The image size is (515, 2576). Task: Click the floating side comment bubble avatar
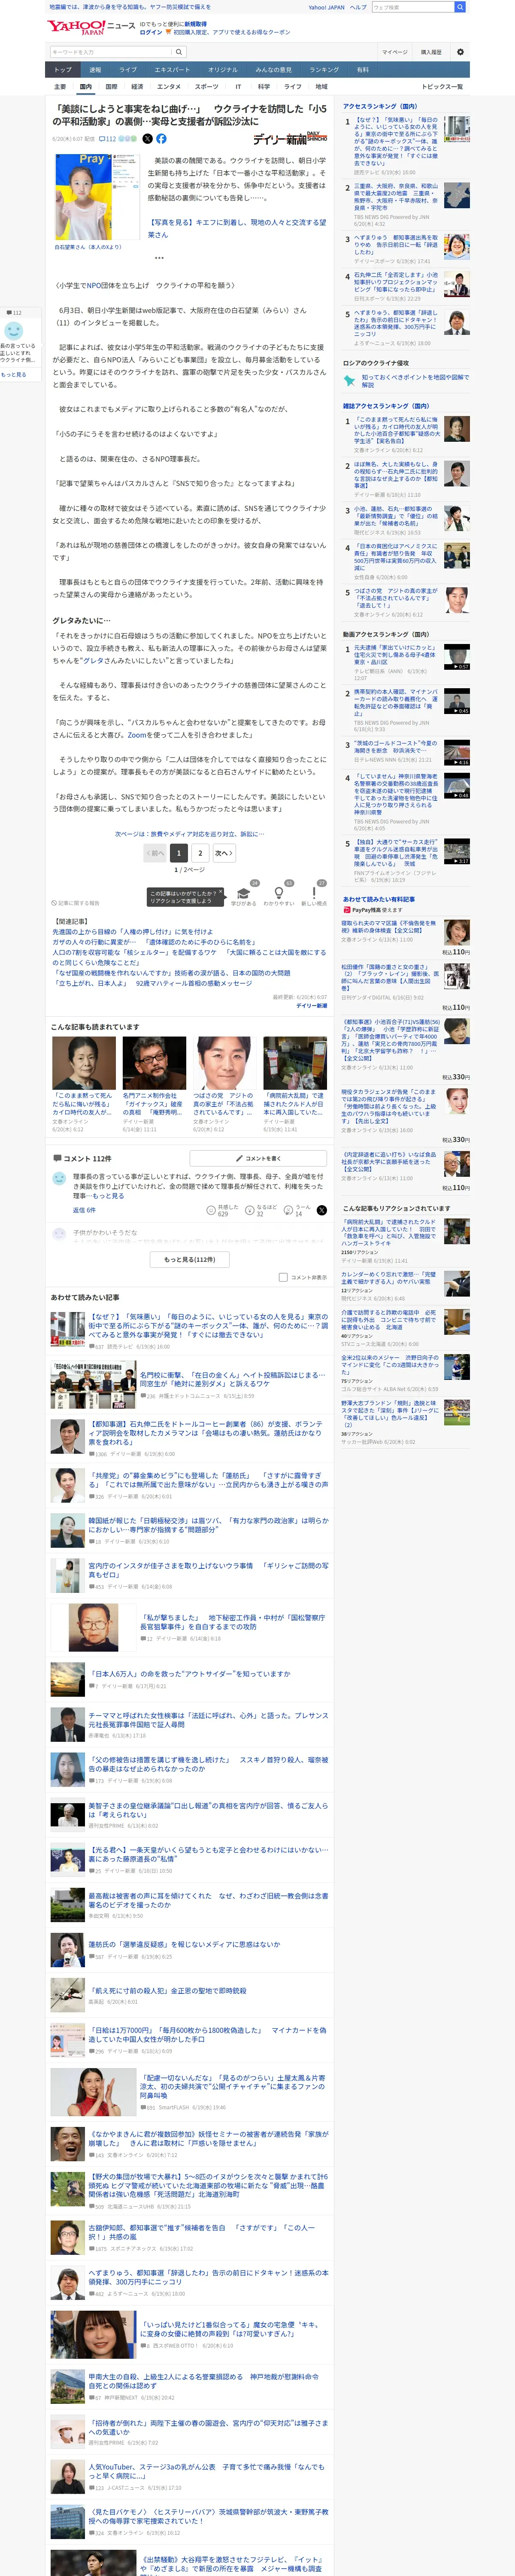click(13, 330)
